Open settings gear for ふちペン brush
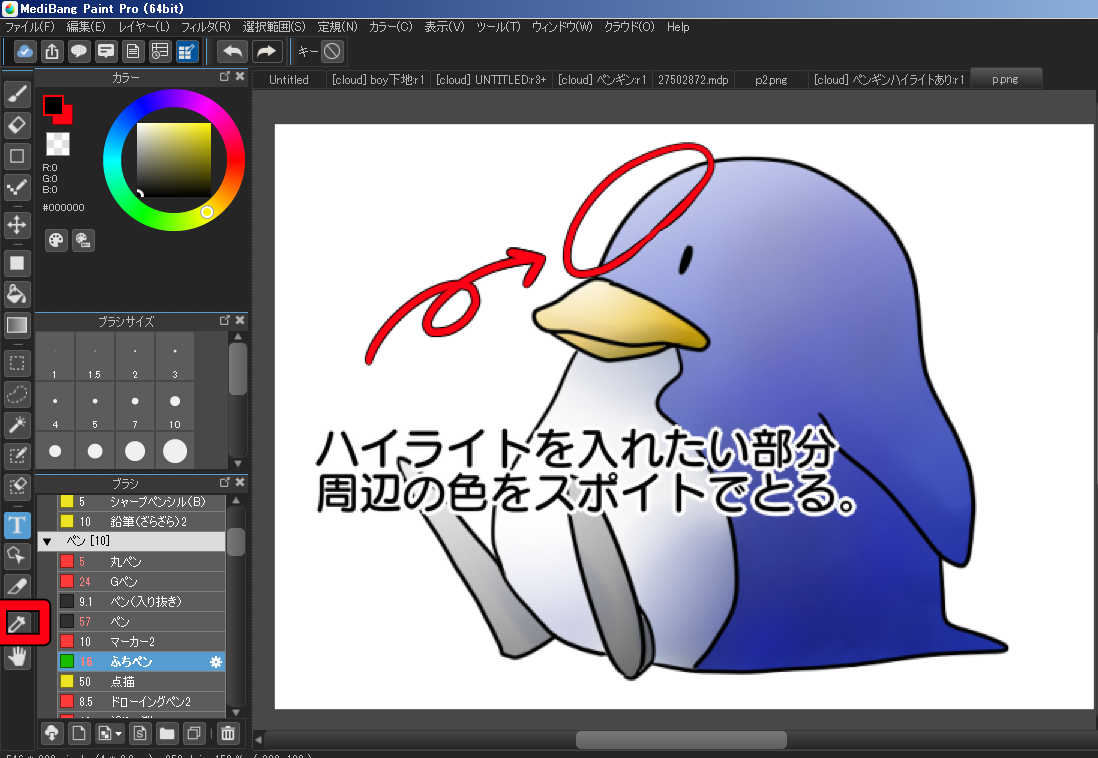The image size is (1098, 758). (x=214, y=662)
